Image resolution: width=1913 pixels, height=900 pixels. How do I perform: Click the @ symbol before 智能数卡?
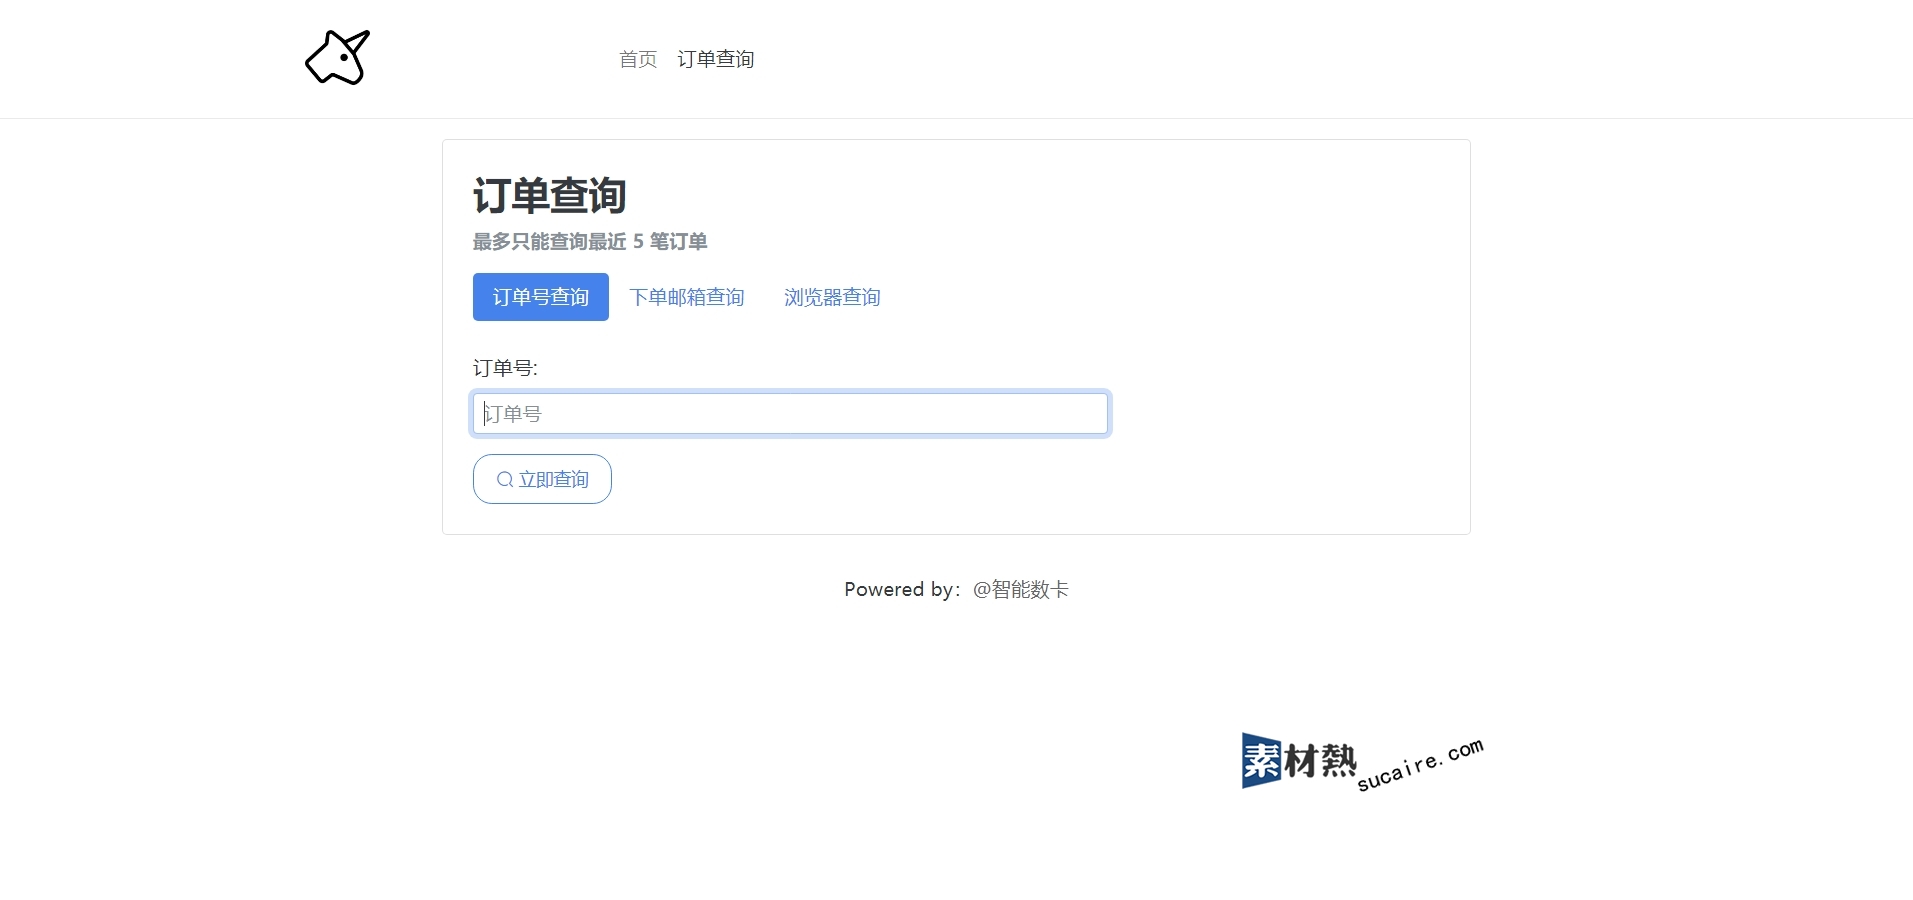click(x=981, y=590)
